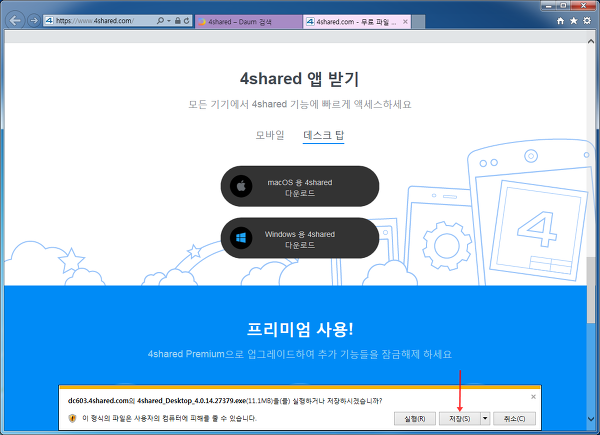The width and height of the screenshot is (600, 435).
Task: Open Favorites with the star icon
Action: tap(574, 21)
